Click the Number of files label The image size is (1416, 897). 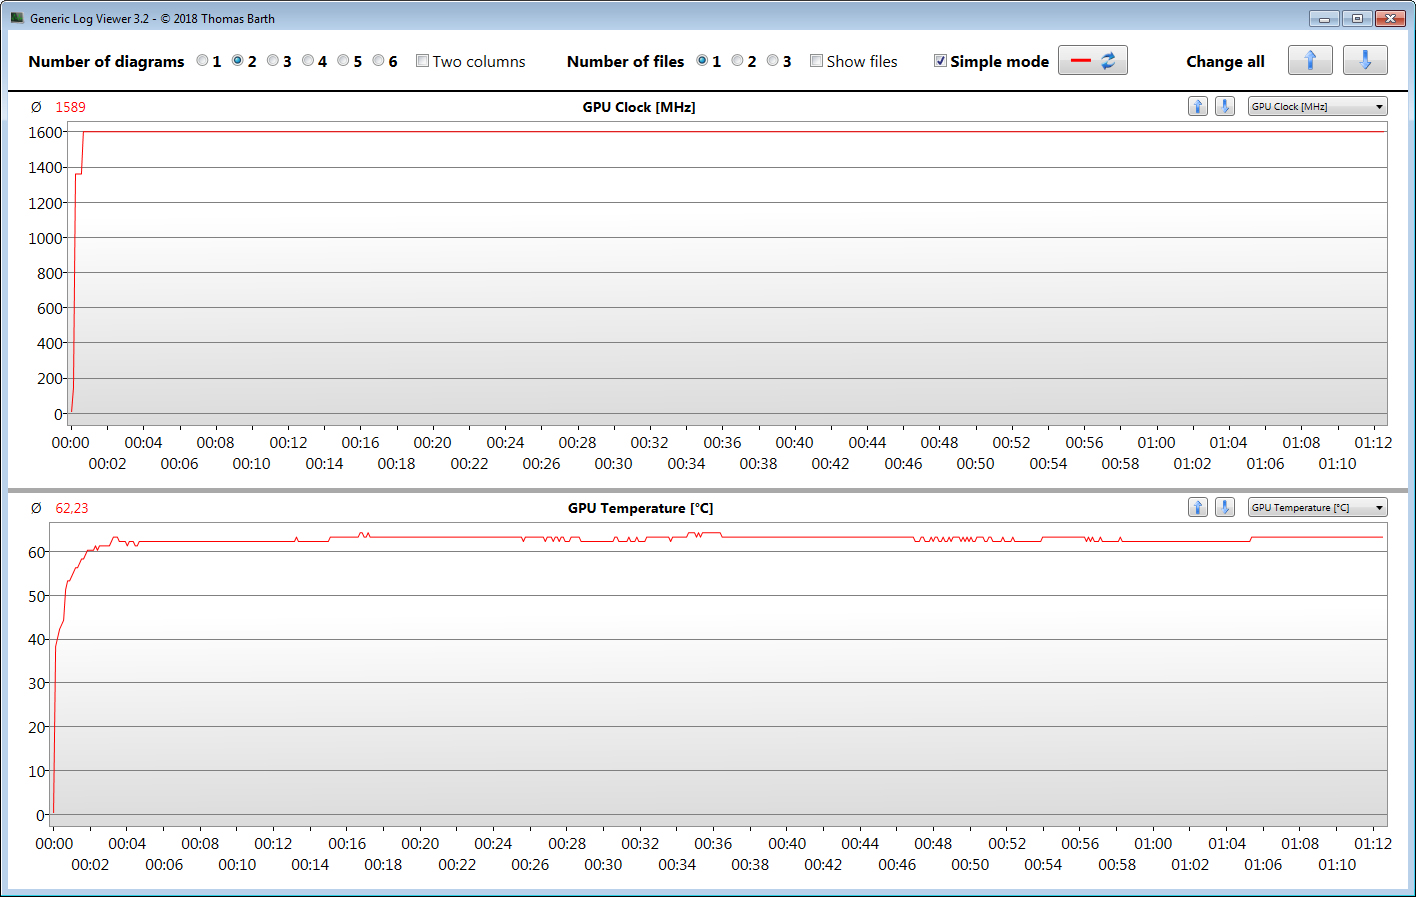click(x=625, y=61)
